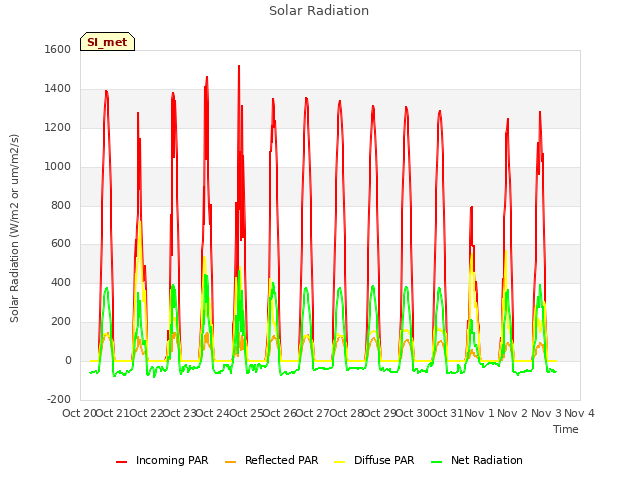Click the low Nov 1 Incoming PAR peak near 800
The image size is (640, 480).
pyautogui.click(x=471, y=207)
